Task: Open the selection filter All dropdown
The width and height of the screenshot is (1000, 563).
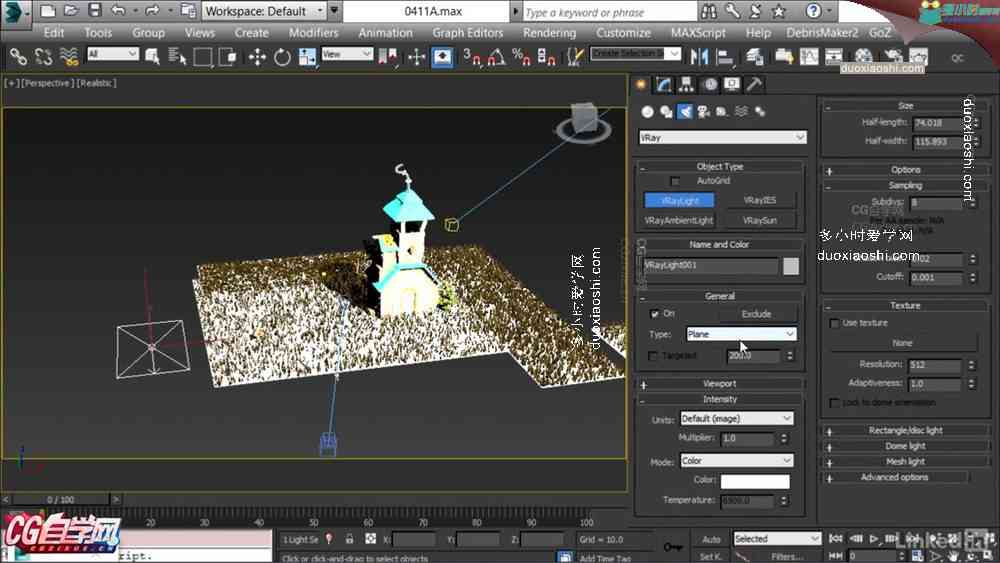Action: (112, 54)
